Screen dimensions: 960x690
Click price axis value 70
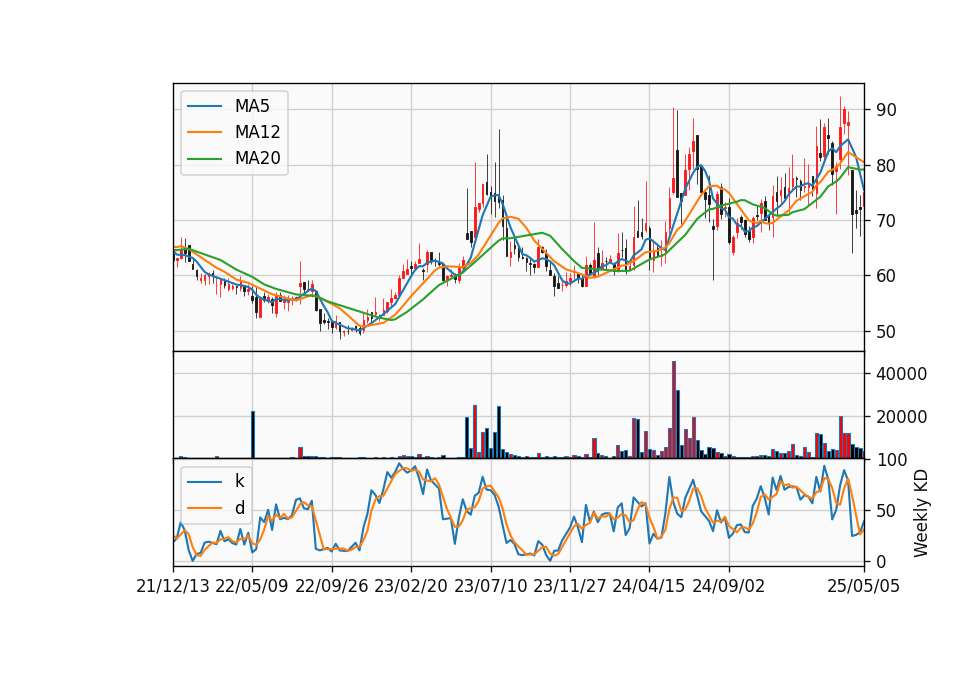pyautogui.click(x=886, y=221)
